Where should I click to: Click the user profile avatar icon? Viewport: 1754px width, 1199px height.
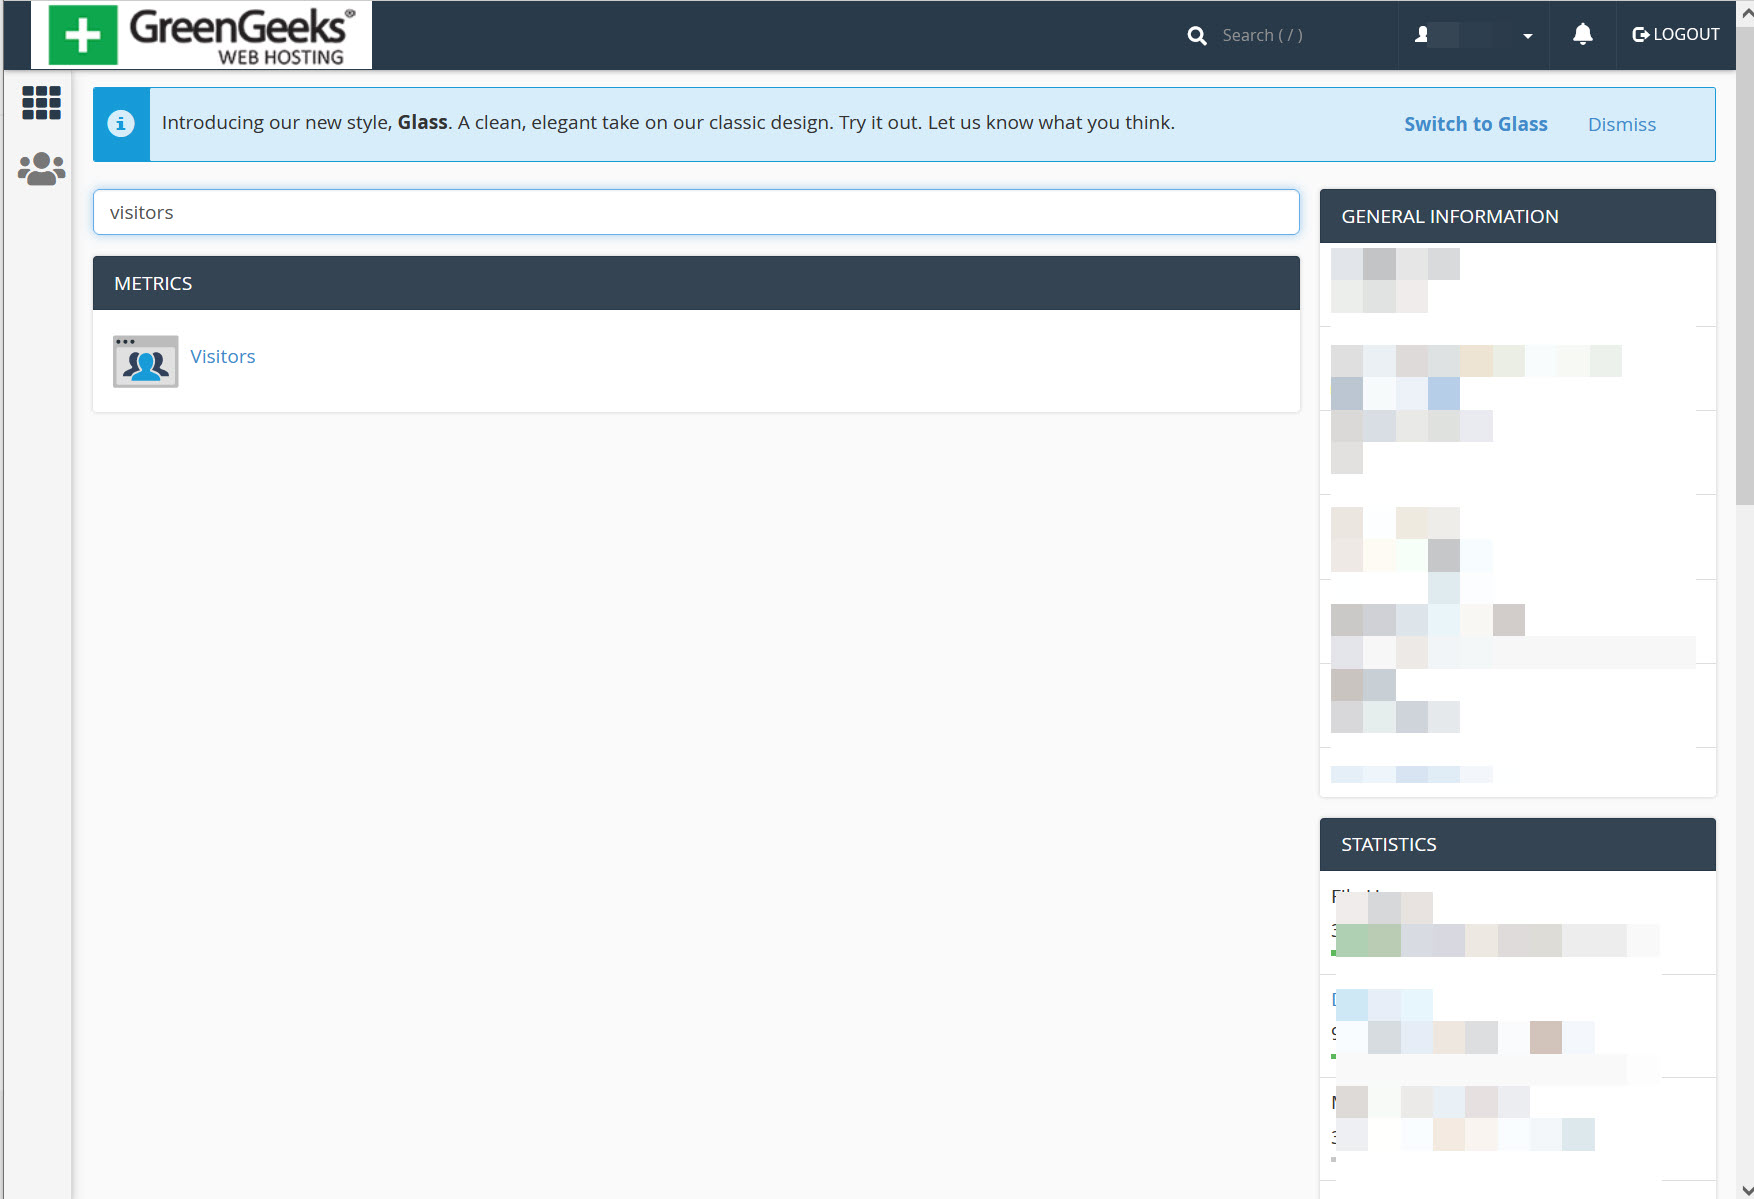pyautogui.click(x=1422, y=35)
